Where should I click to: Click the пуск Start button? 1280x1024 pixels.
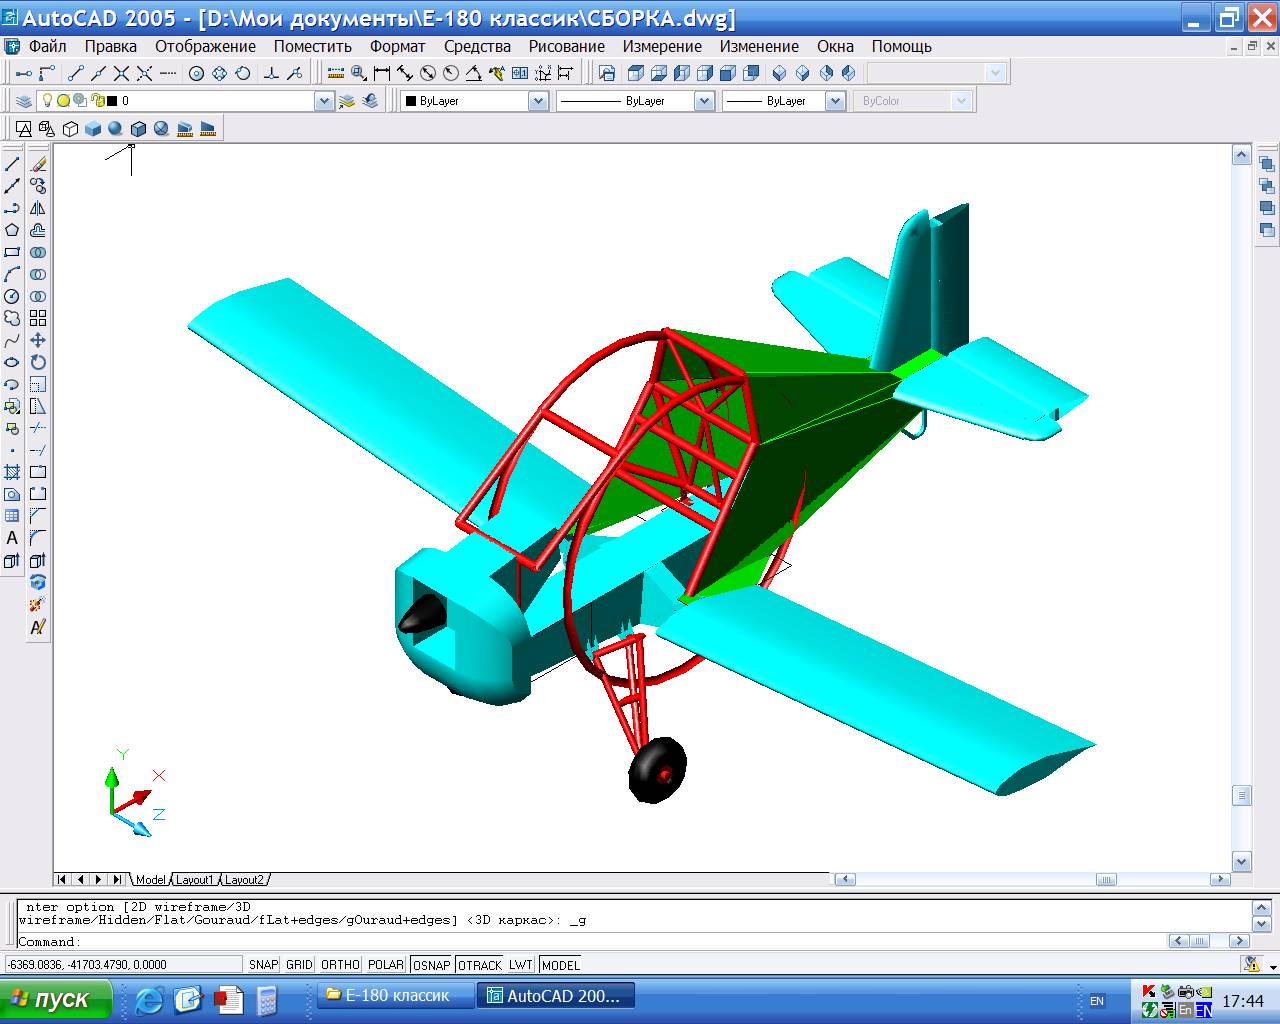click(x=52, y=999)
